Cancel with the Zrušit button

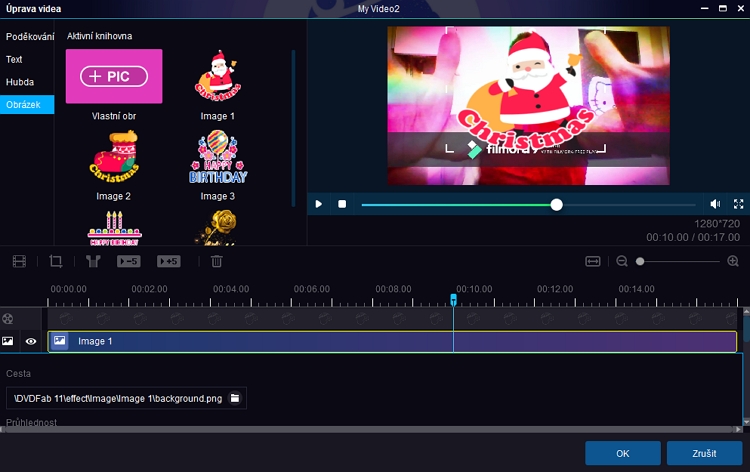[x=705, y=453]
